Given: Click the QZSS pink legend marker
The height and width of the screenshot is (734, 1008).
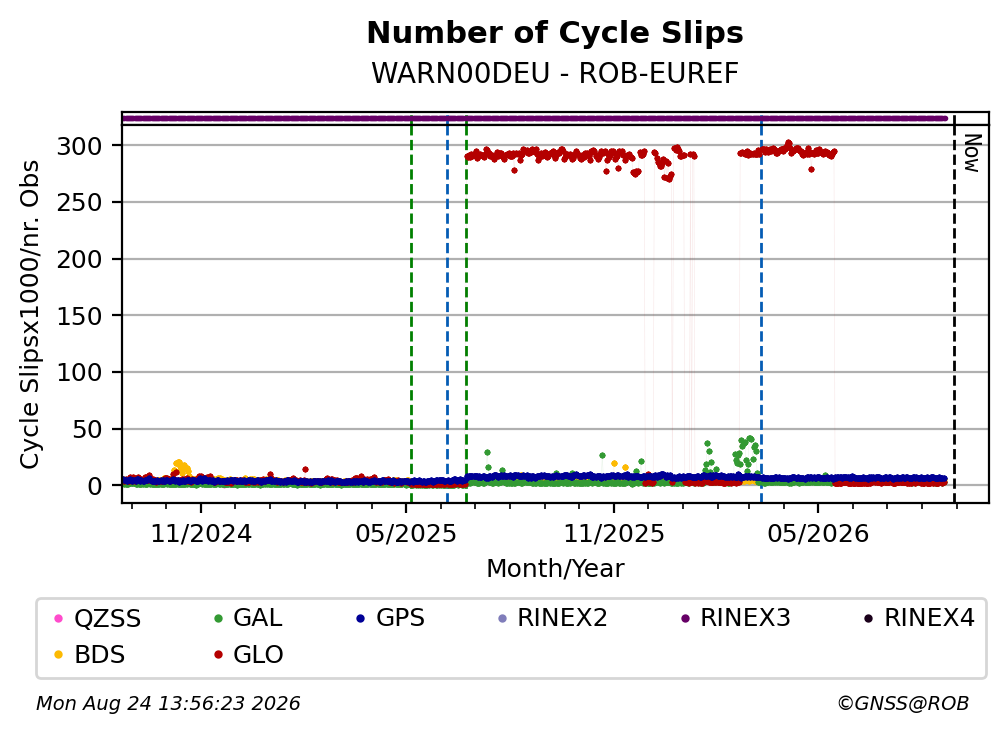Looking at the screenshot, I should click(x=58, y=618).
